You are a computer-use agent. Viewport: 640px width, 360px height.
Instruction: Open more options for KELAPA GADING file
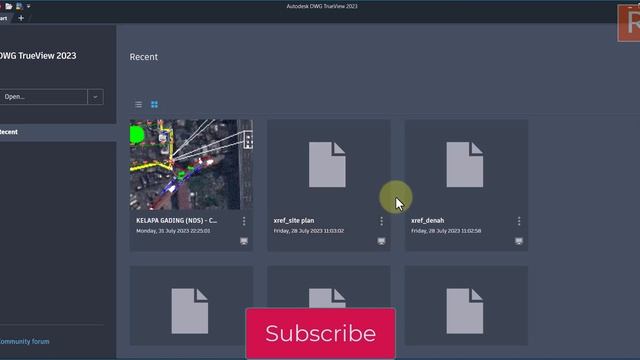(x=244, y=221)
